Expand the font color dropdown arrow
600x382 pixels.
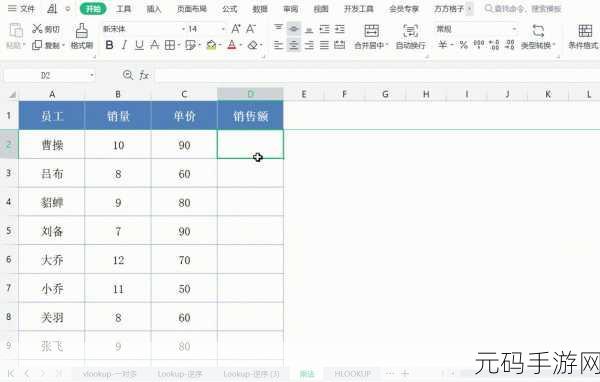pyautogui.click(x=241, y=46)
